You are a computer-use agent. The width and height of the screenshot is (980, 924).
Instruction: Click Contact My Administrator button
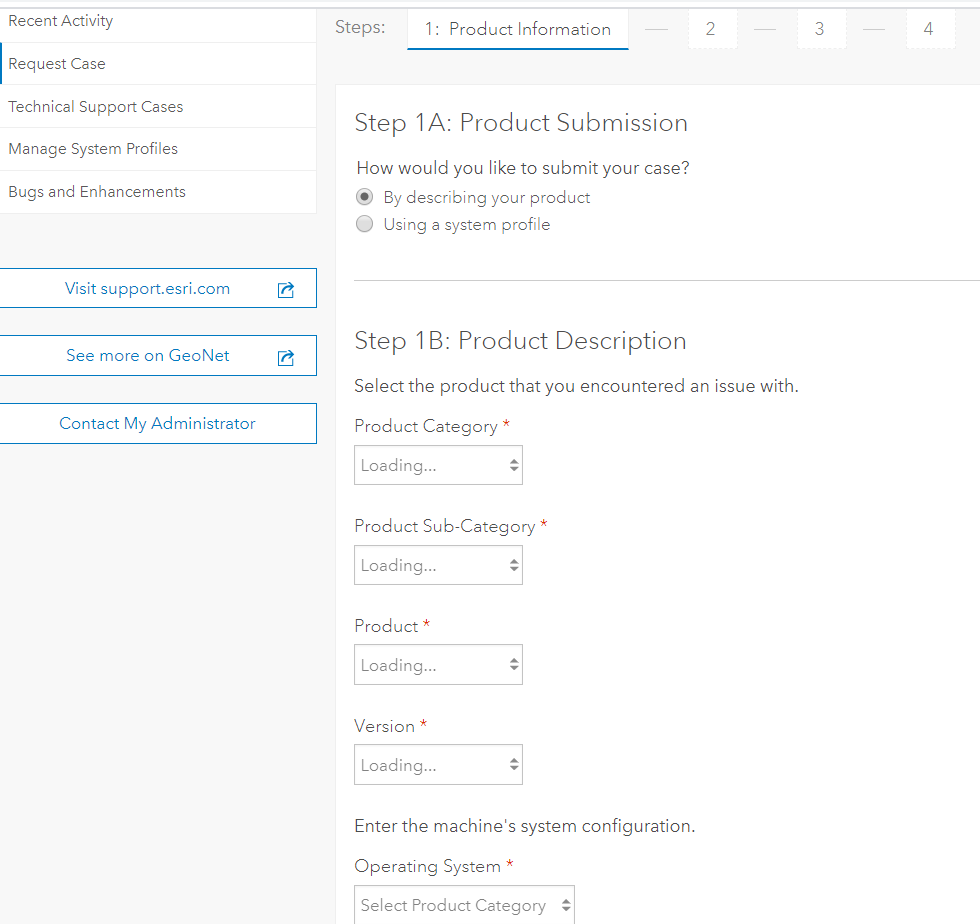click(158, 423)
